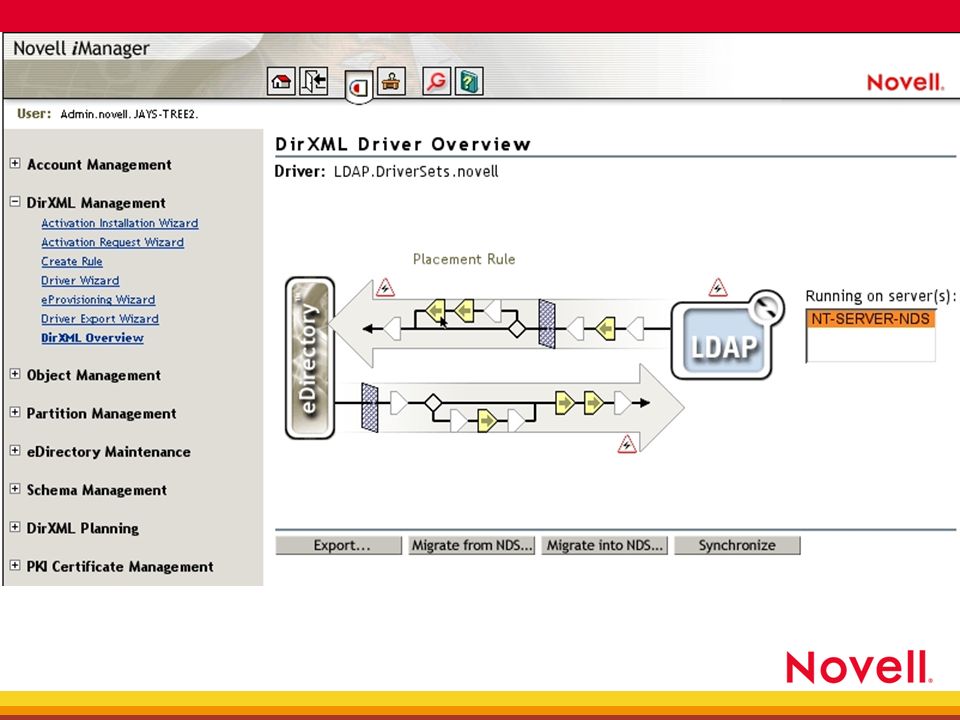Click the Admin.novell.JAYS-TREE2. user text
The width and height of the screenshot is (960, 720).
pyautogui.click(x=129, y=114)
